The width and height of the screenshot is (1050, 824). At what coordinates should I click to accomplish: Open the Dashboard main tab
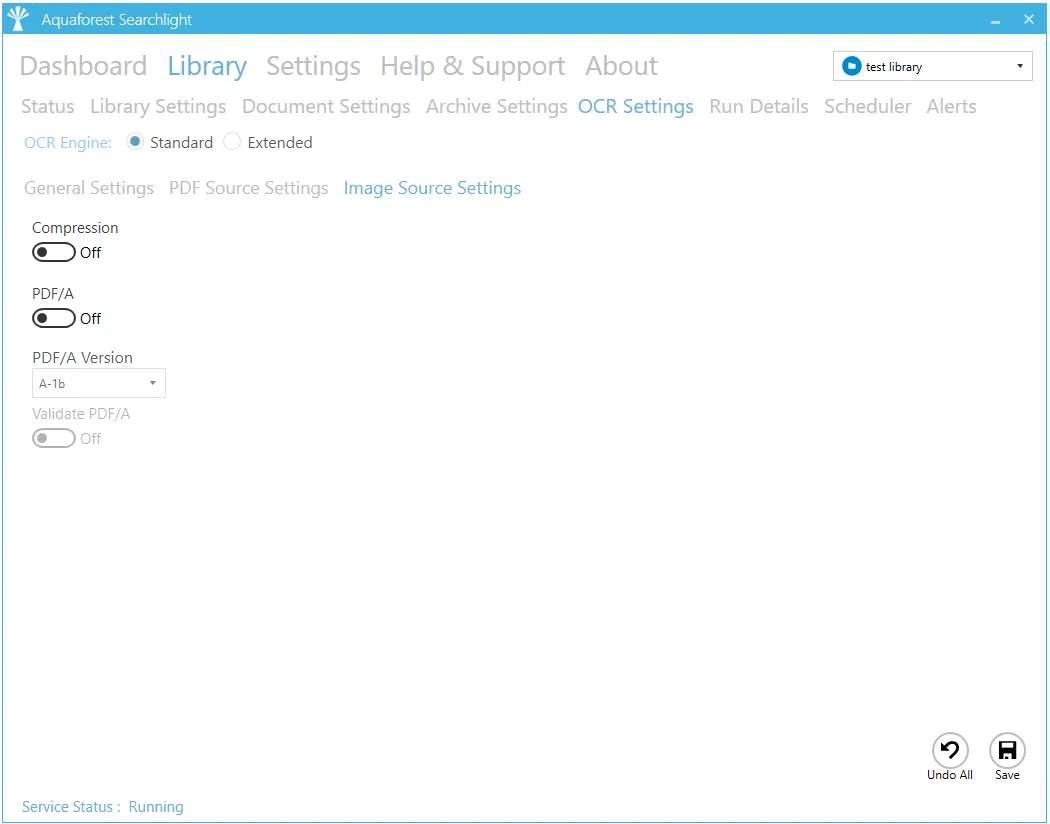tap(83, 66)
